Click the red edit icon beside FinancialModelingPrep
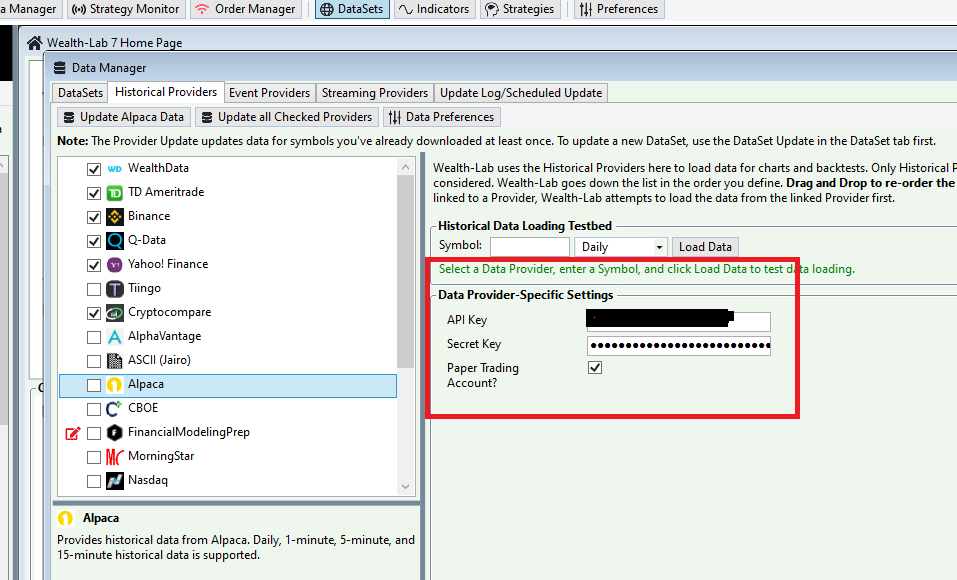 pyautogui.click(x=72, y=433)
